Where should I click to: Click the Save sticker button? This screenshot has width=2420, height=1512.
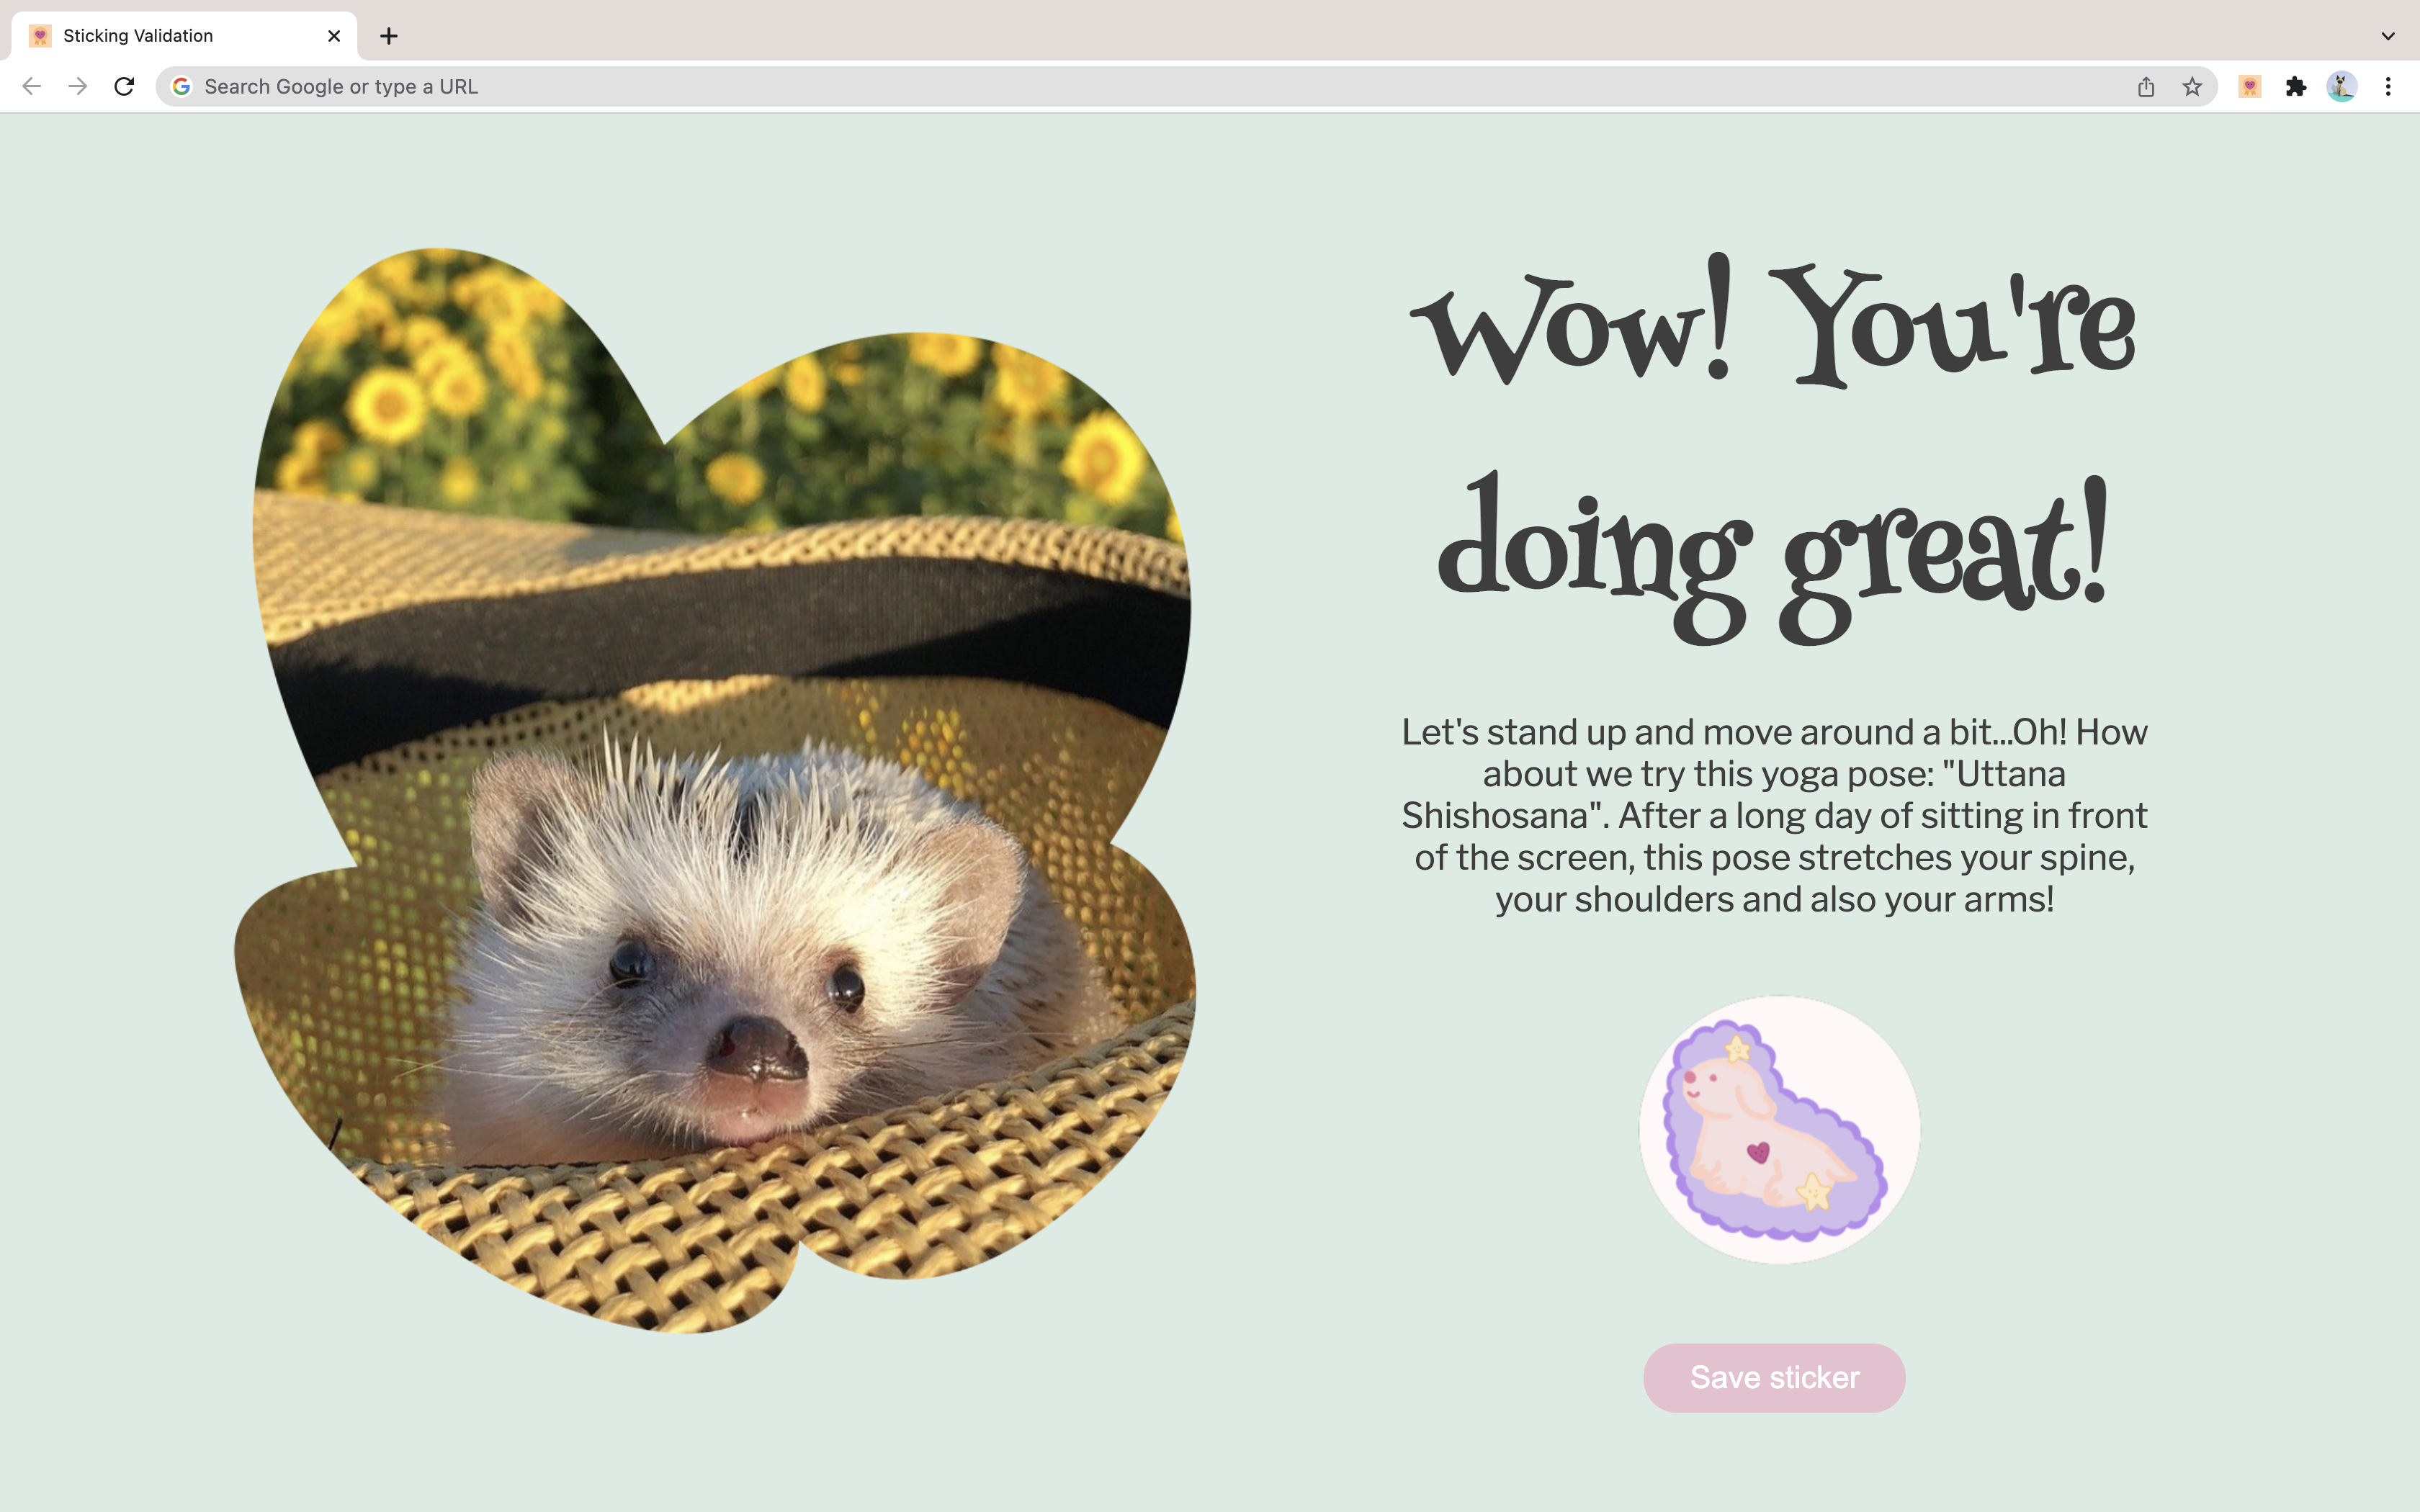(1774, 1377)
